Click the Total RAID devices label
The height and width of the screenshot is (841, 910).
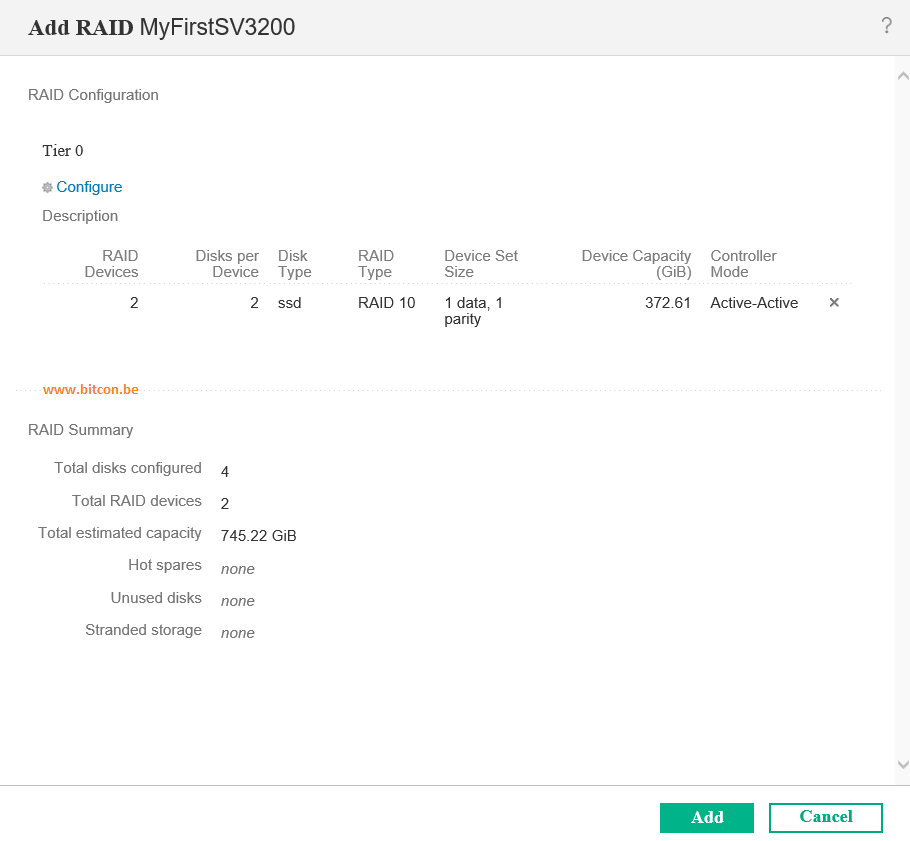pyautogui.click(x=136, y=501)
